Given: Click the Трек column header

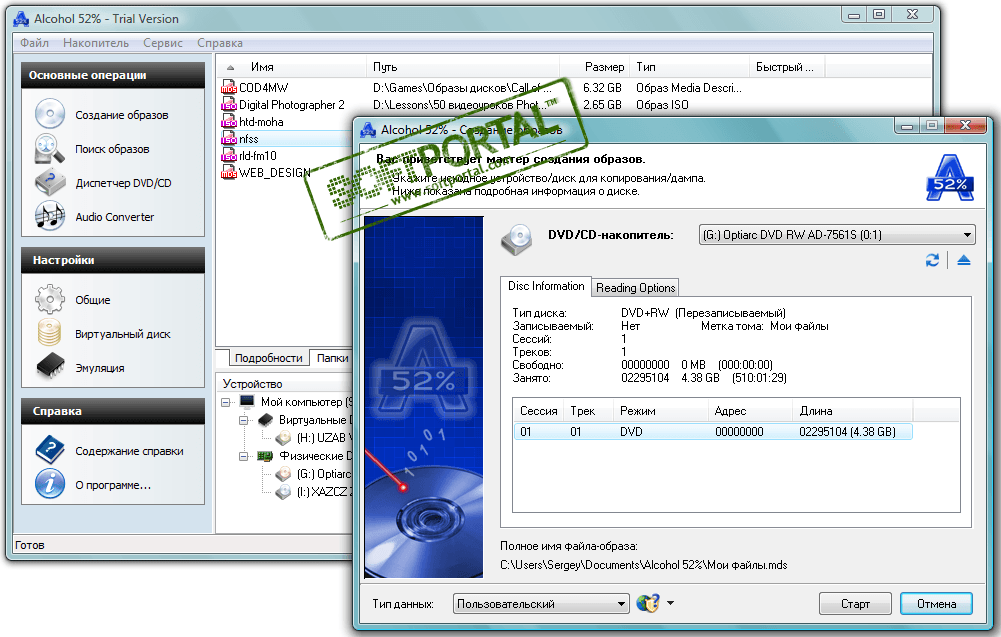Looking at the screenshot, I should [589, 411].
